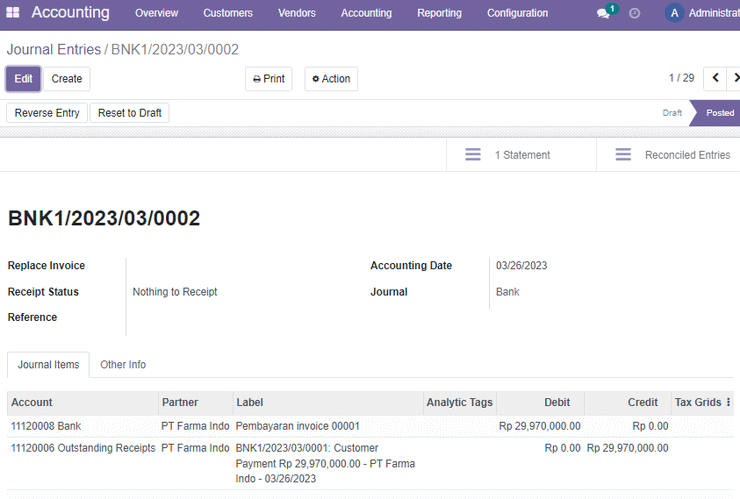Open the conversations chat icon with badge

[605, 13]
